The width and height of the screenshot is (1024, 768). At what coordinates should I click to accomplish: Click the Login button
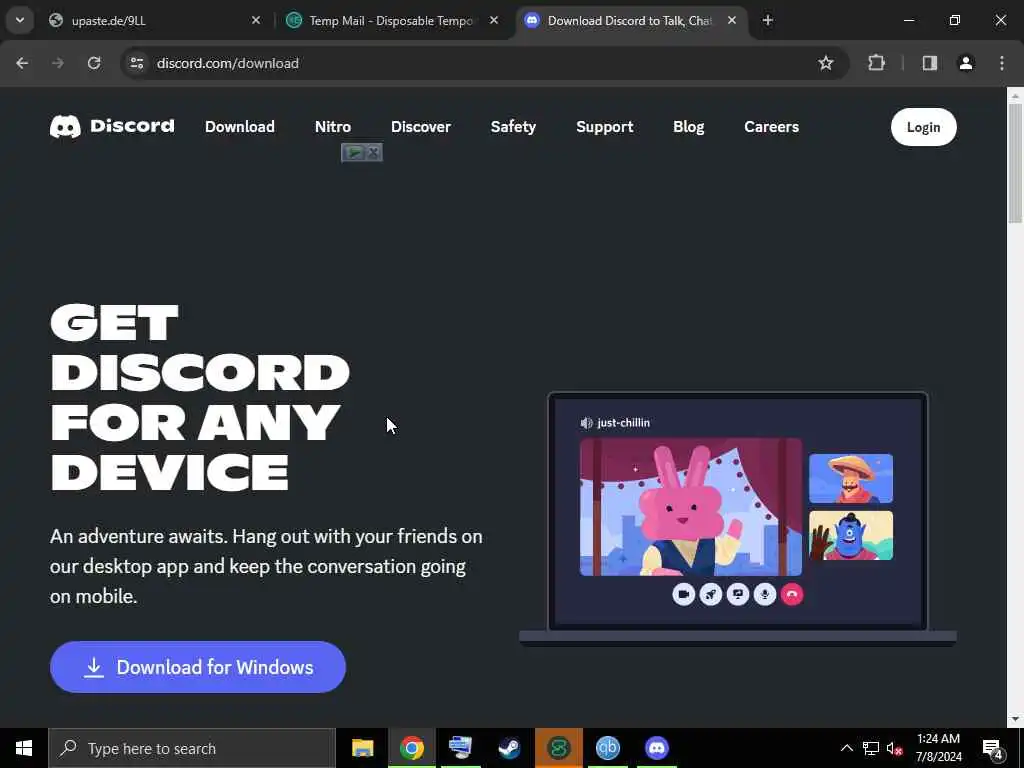click(x=923, y=127)
